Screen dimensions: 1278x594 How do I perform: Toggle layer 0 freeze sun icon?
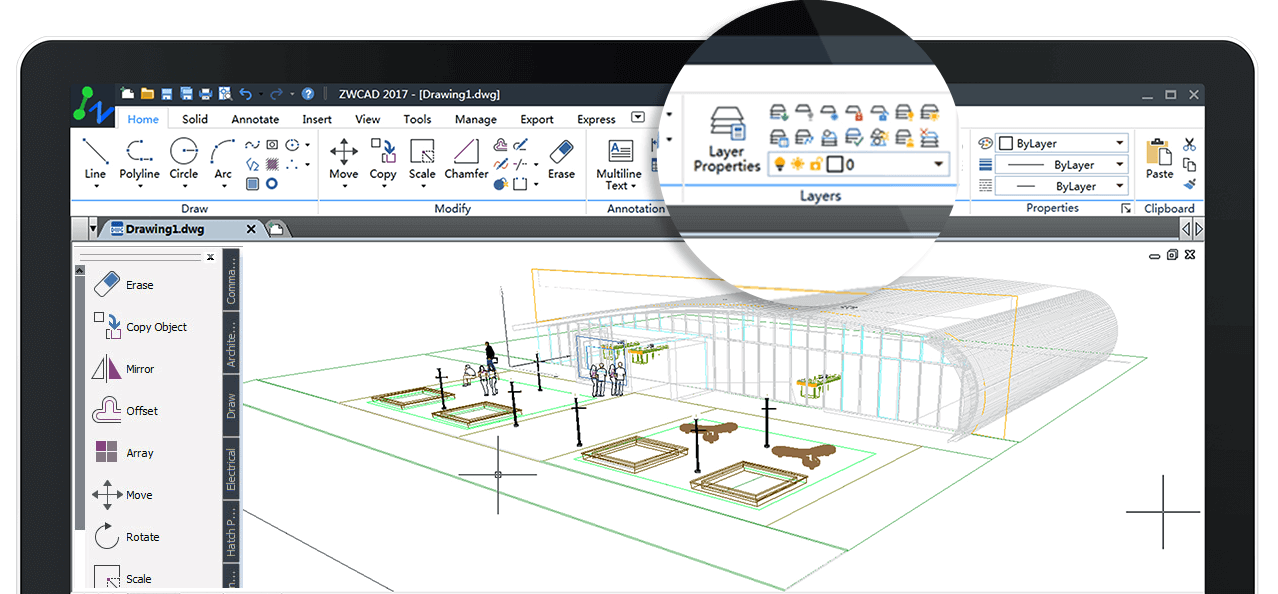point(798,164)
